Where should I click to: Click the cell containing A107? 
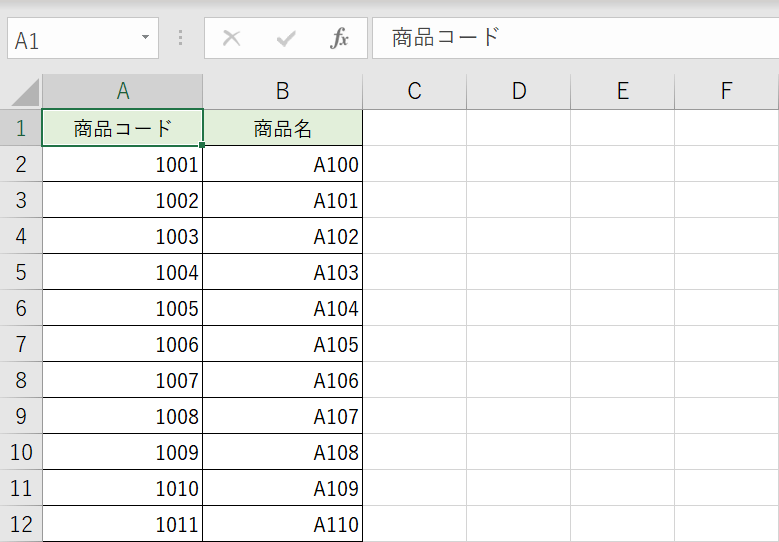coord(283,416)
